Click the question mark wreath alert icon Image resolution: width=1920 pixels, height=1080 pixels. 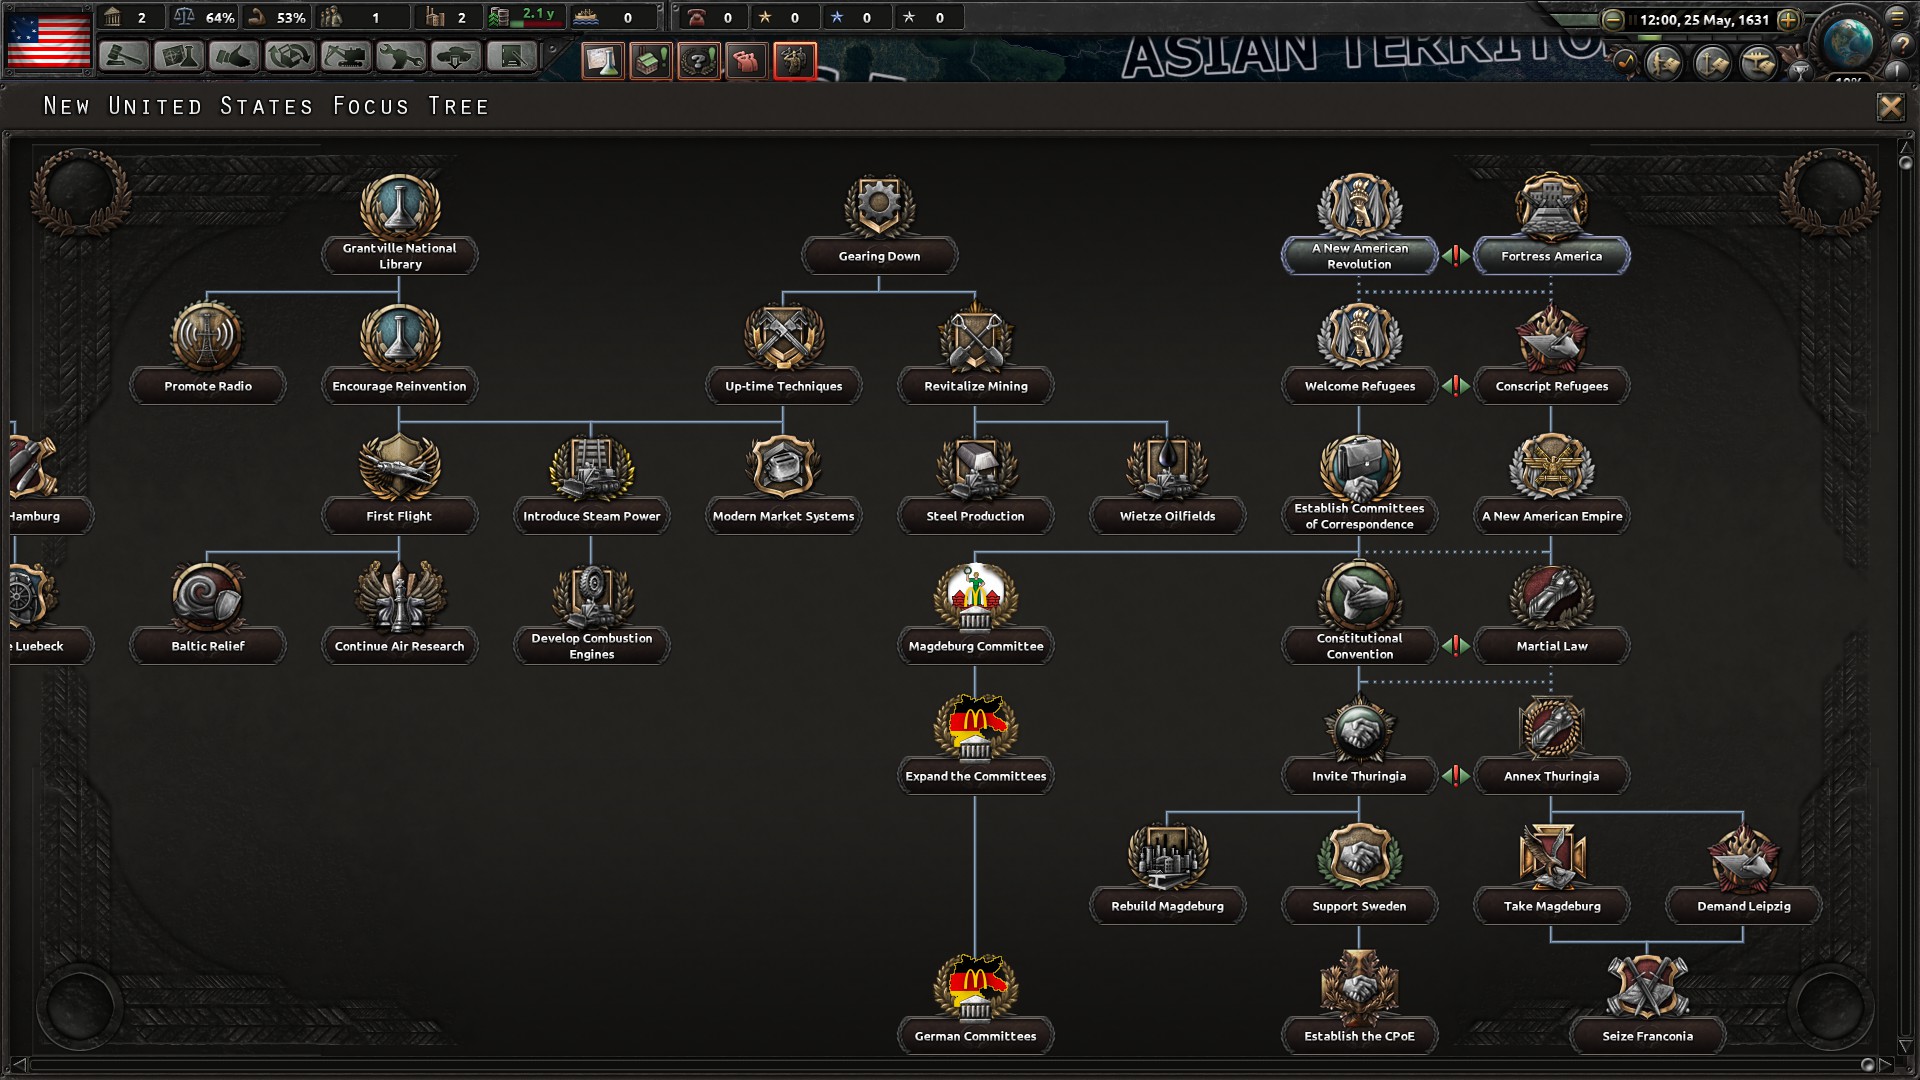tap(699, 61)
